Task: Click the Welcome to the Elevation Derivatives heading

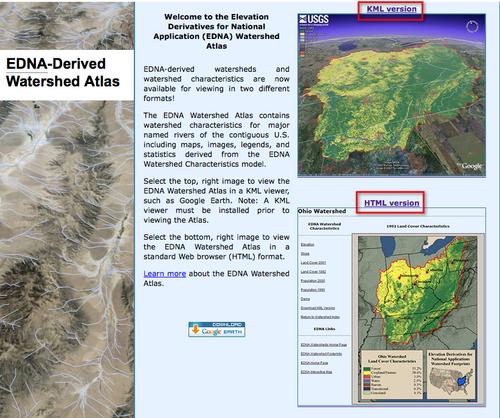Action: click(x=217, y=31)
